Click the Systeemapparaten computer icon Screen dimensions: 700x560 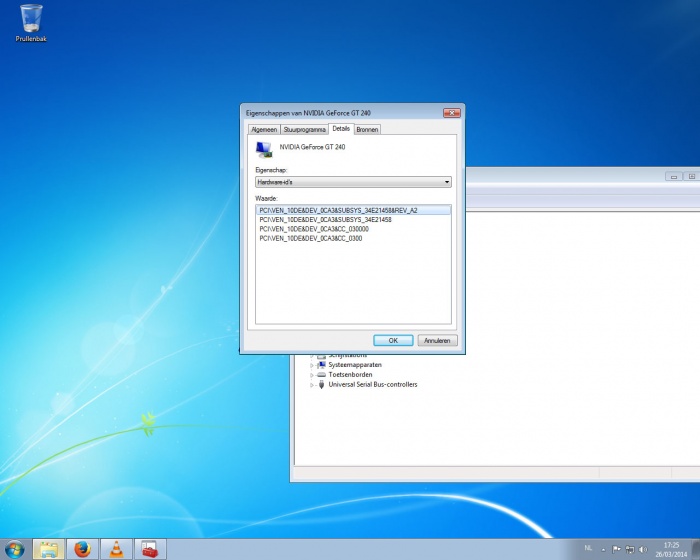pyautogui.click(x=321, y=365)
